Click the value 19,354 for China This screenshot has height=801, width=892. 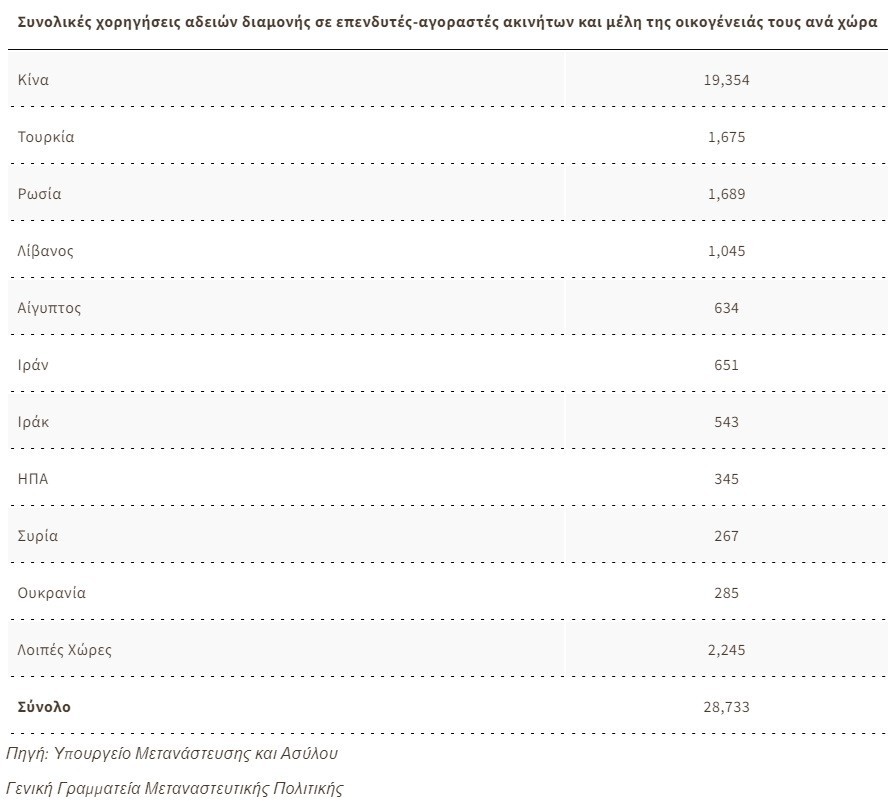(x=726, y=80)
